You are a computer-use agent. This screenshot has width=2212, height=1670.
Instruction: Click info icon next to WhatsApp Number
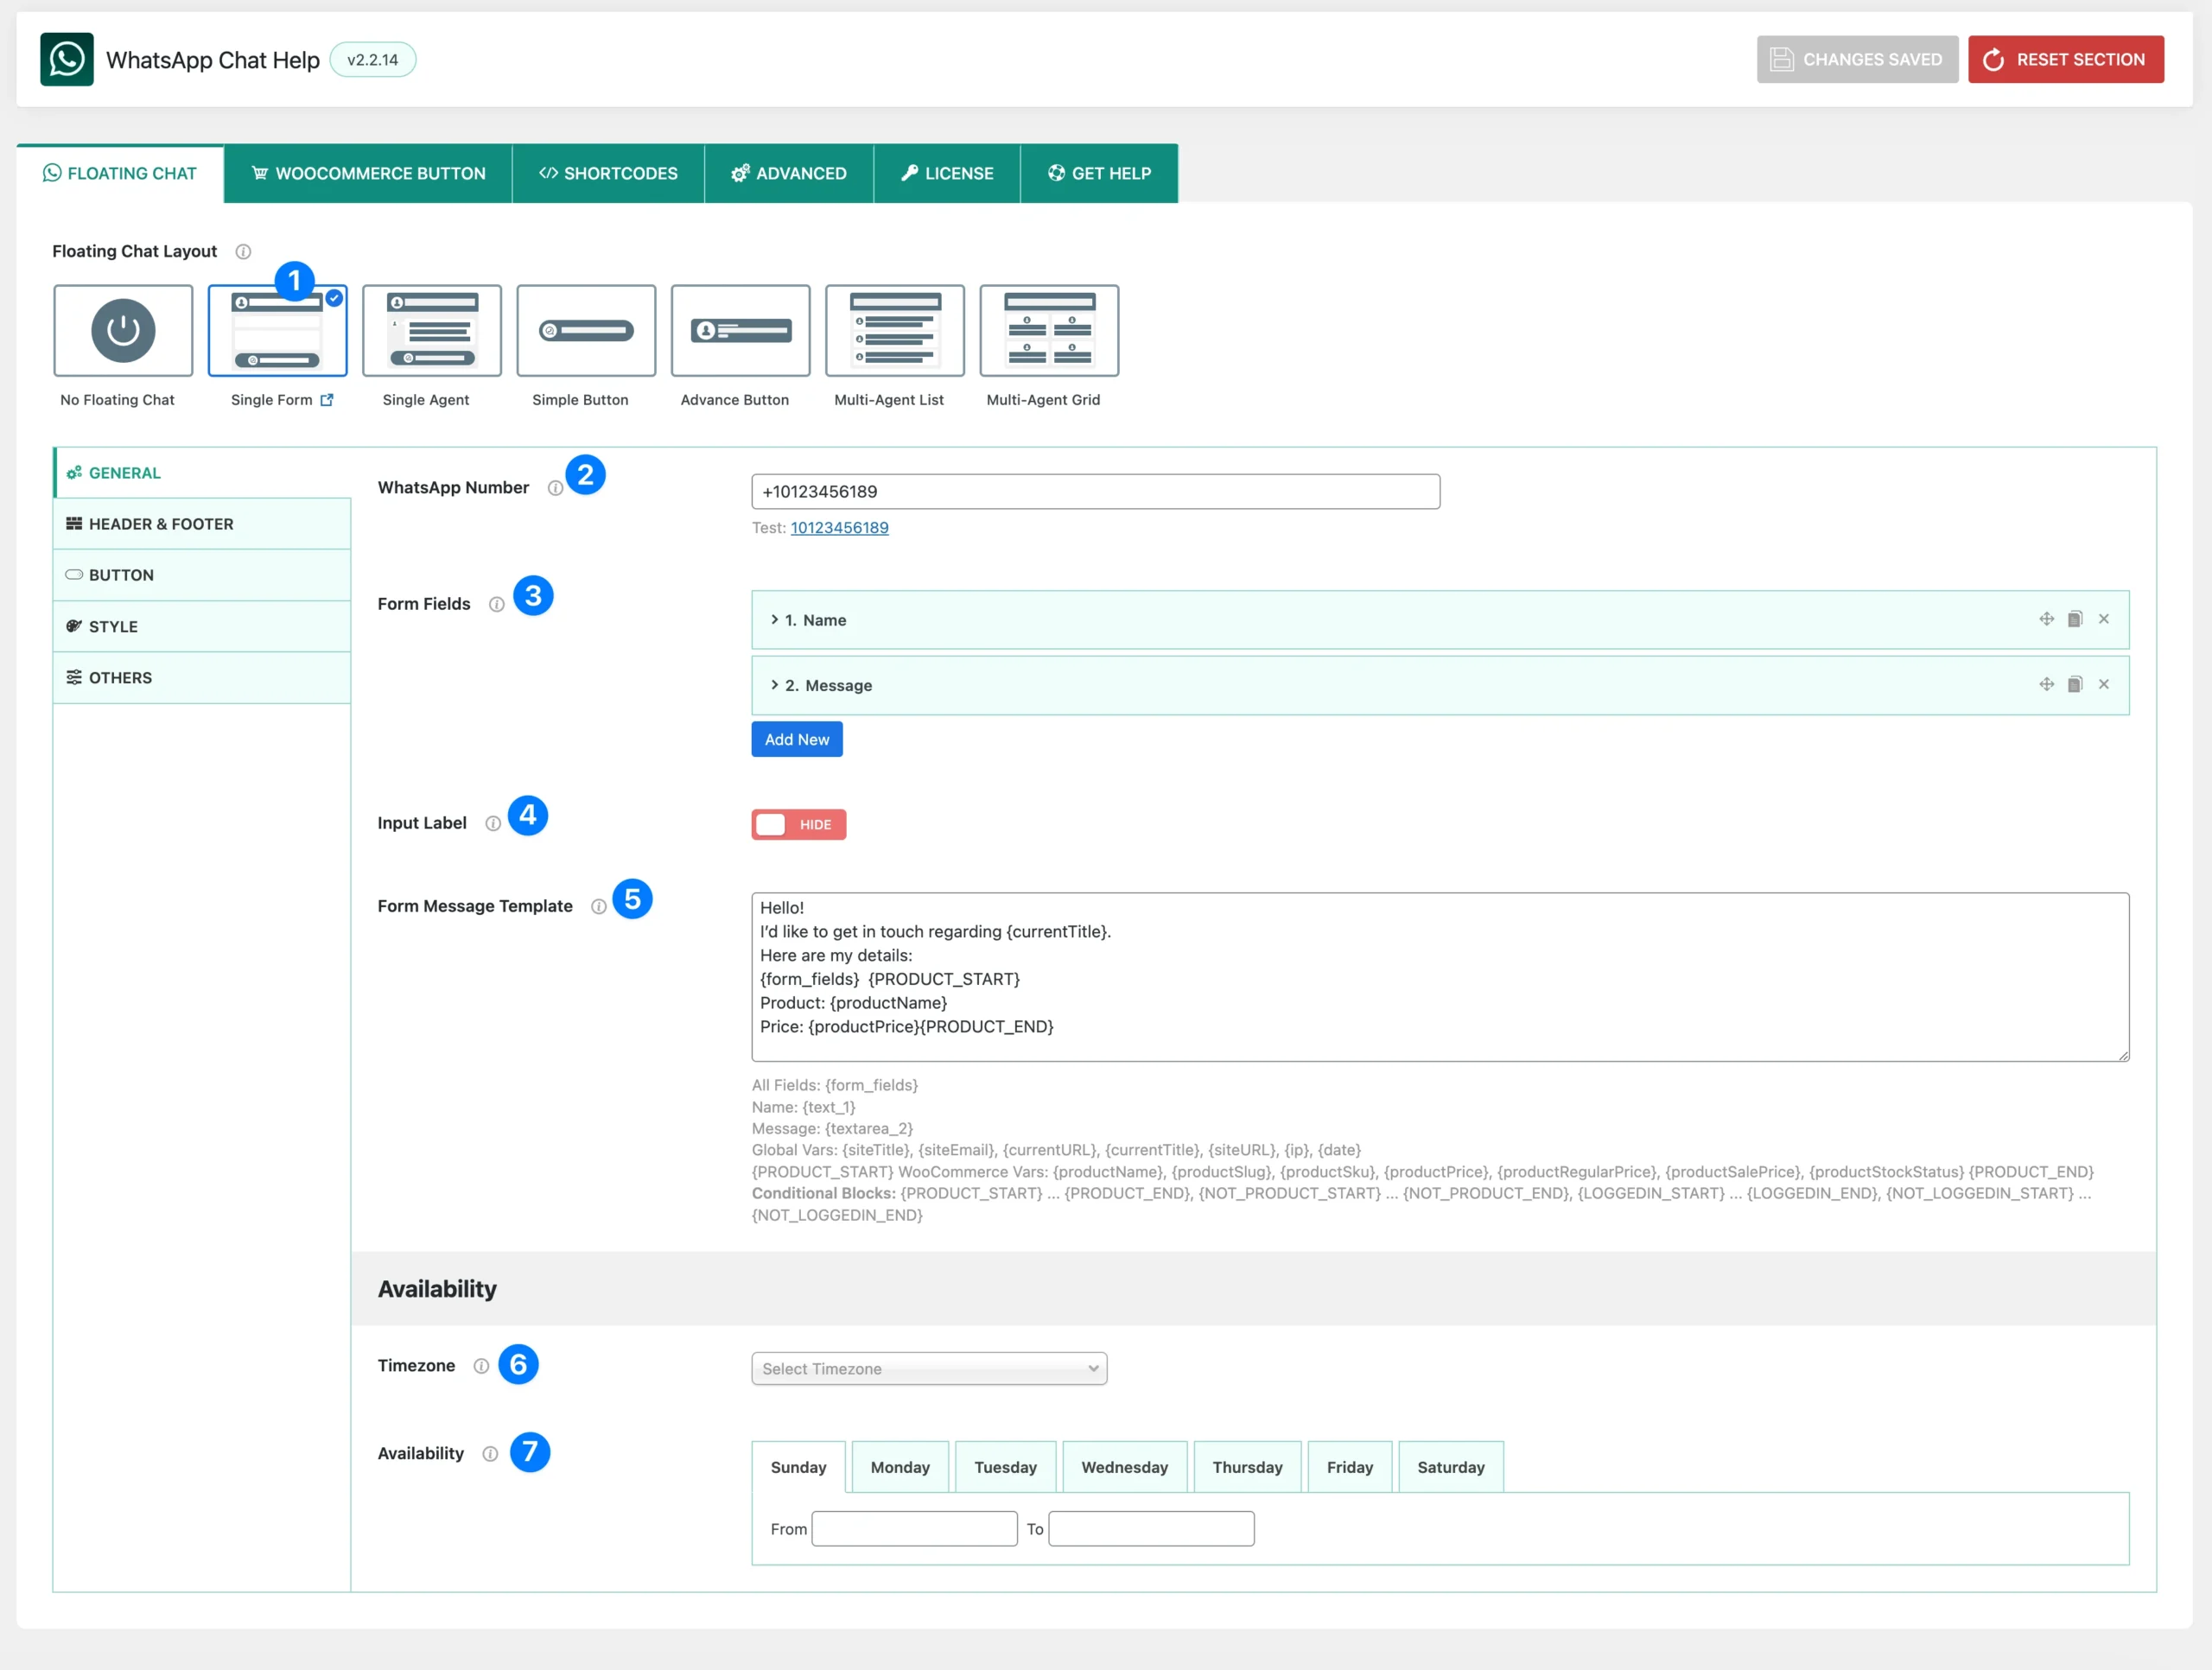click(555, 488)
